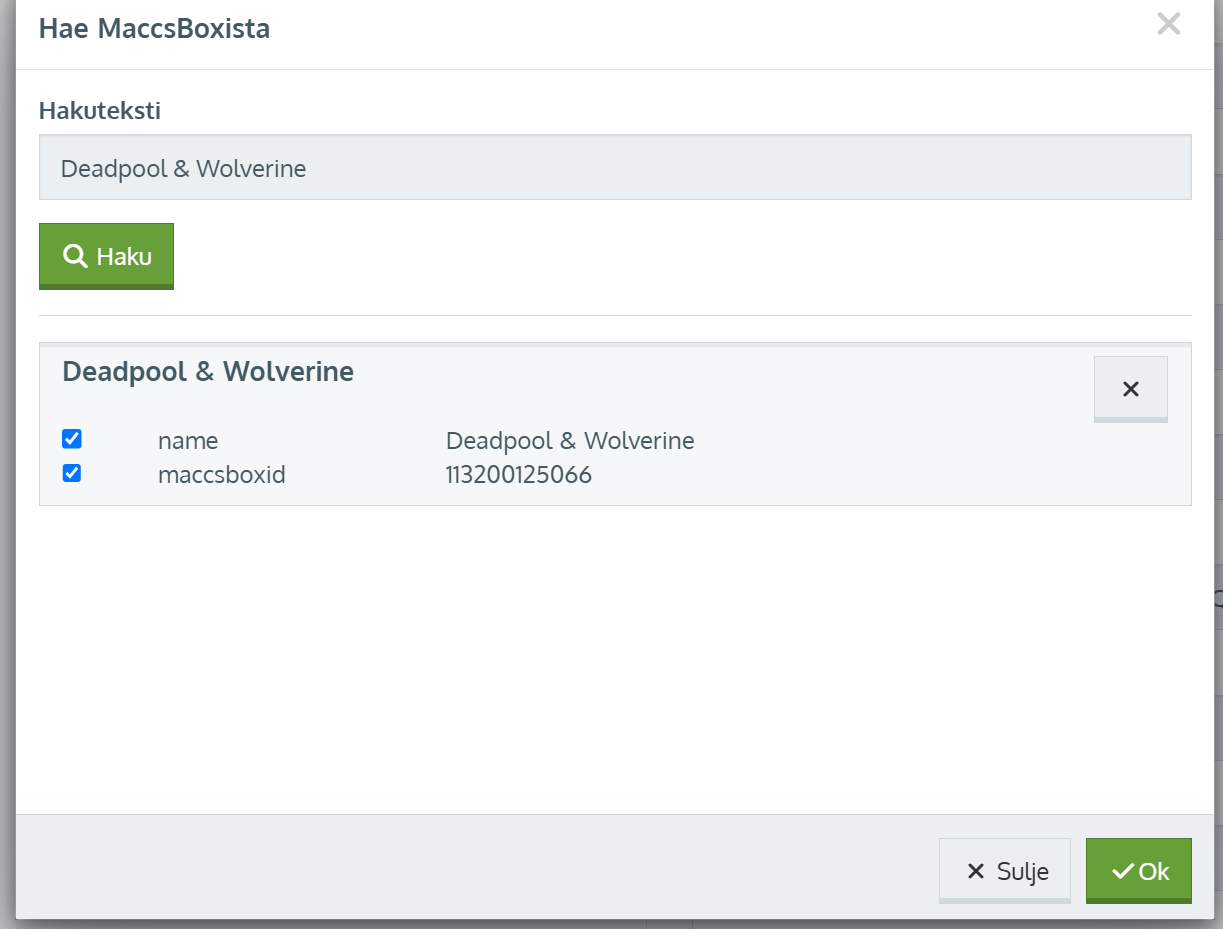Click the 'maccsboxid' field label in result
The height and width of the screenshot is (929, 1223).
(222, 475)
